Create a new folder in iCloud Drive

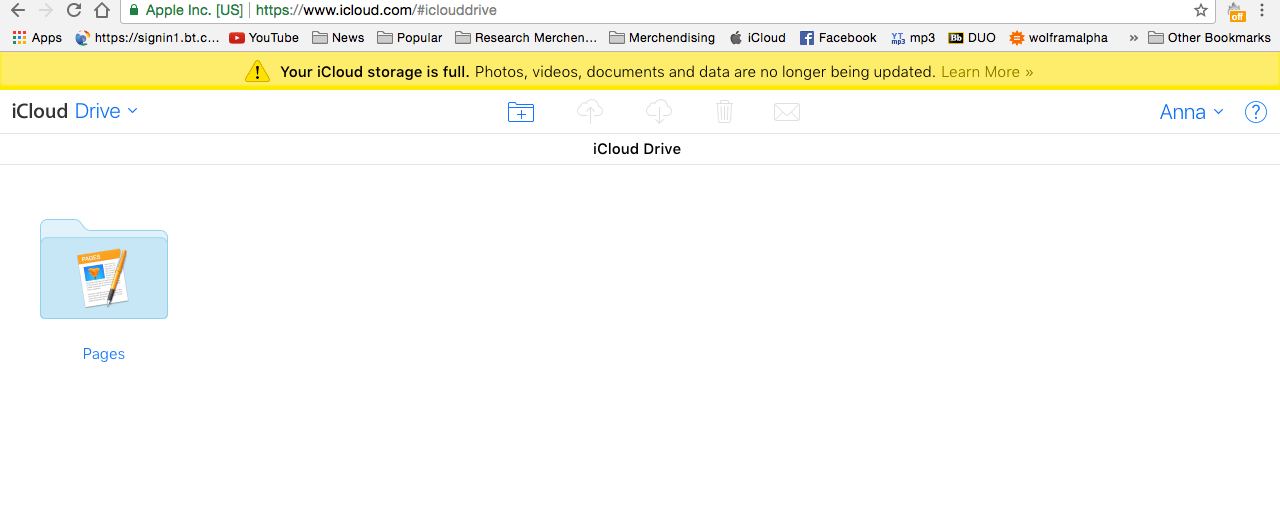coord(521,112)
